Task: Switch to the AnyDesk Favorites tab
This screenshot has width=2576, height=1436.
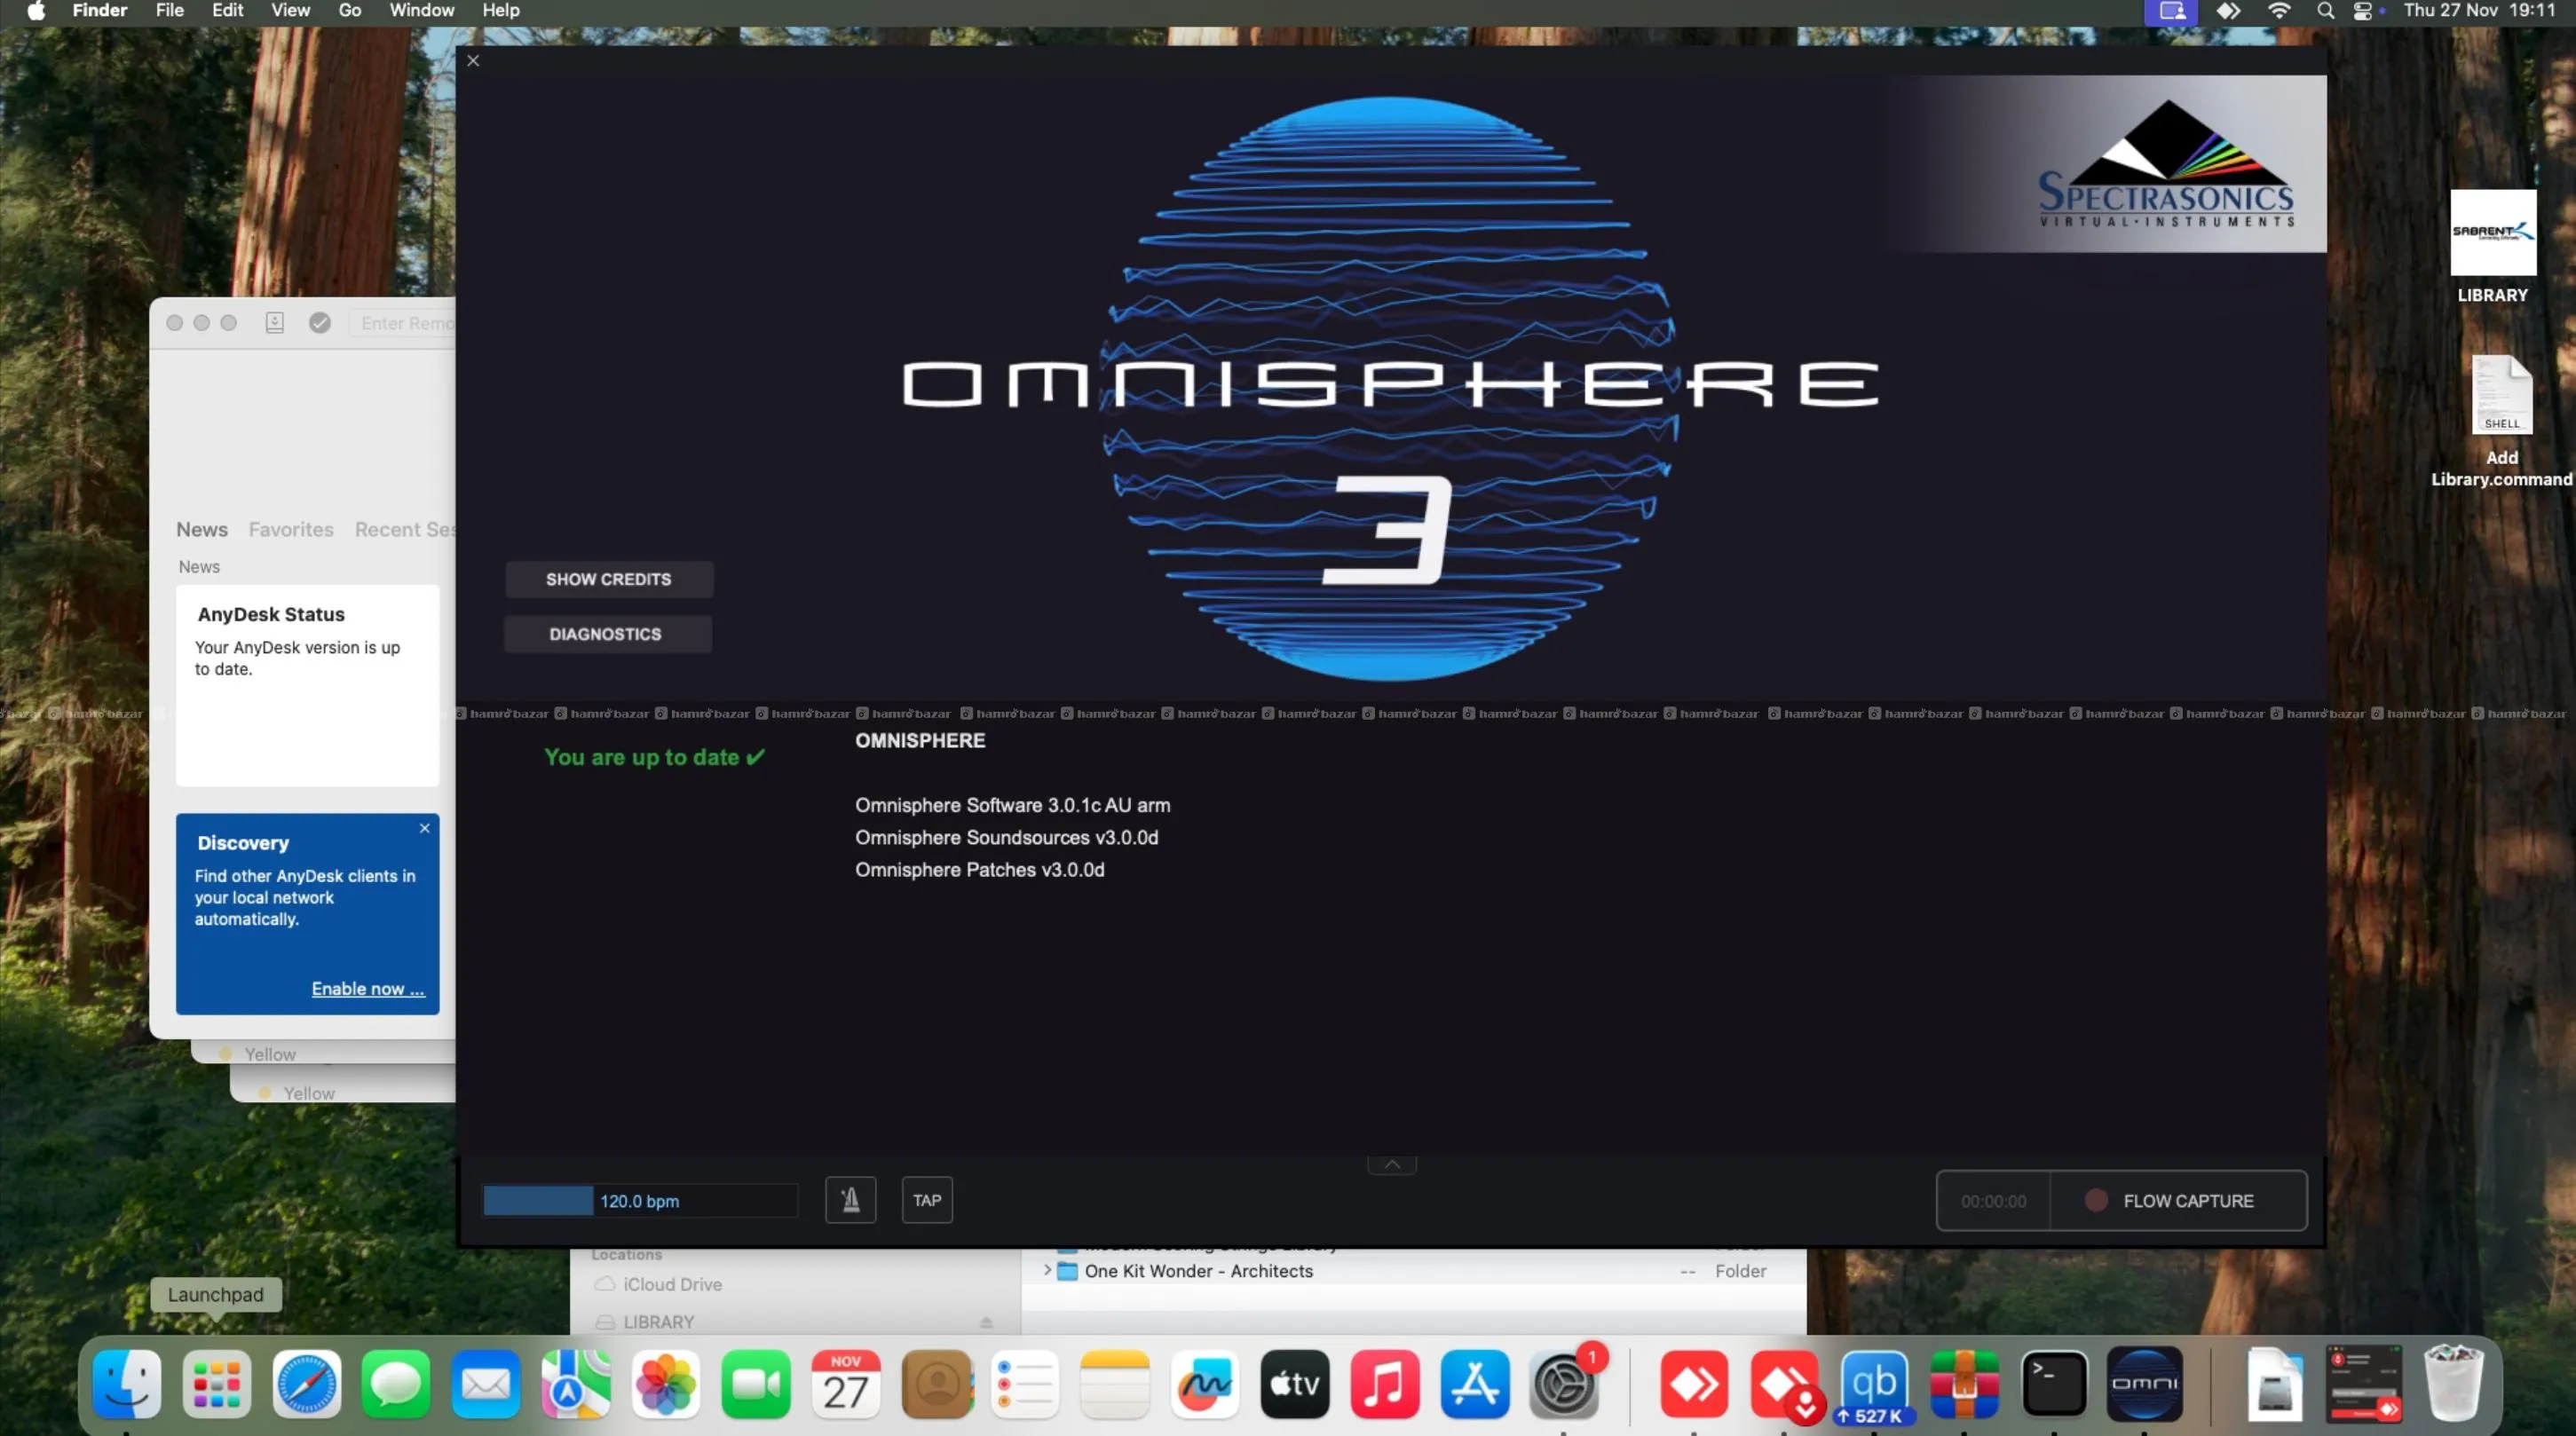Action: [291, 529]
